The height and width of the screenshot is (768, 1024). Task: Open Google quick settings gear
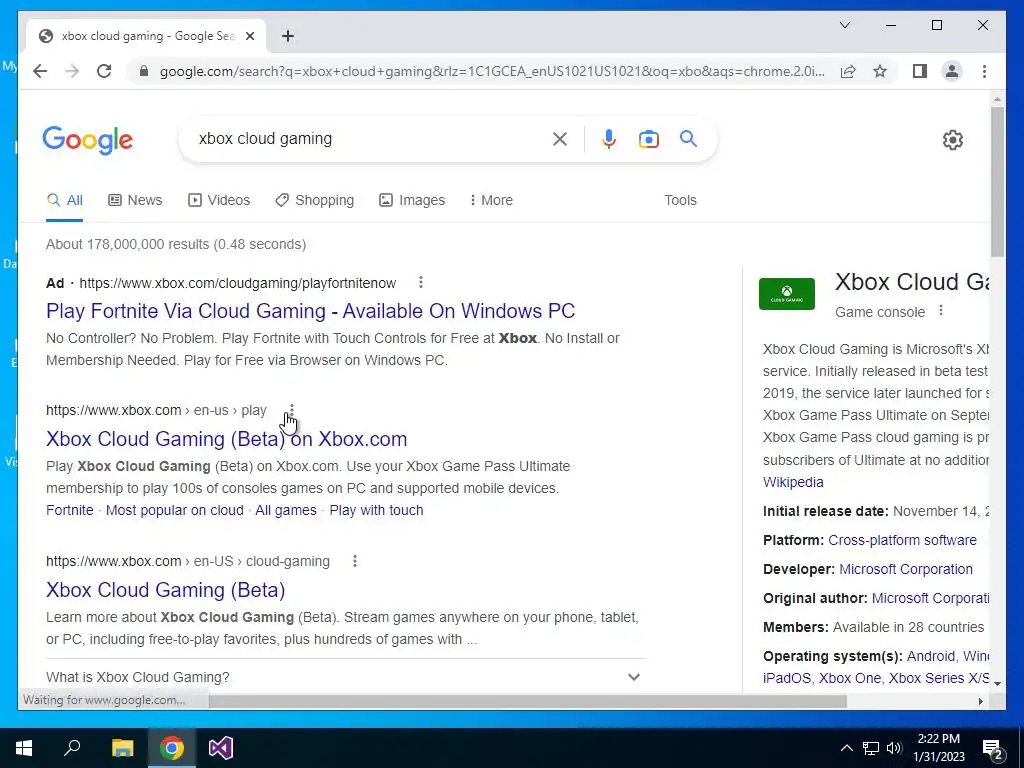953,139
